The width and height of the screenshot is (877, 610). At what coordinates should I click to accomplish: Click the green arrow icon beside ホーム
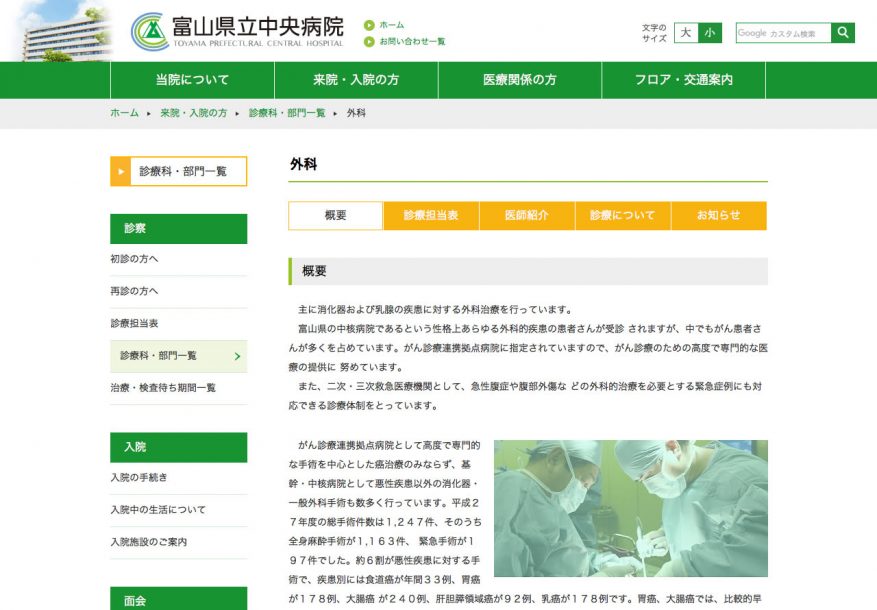[368, 25]
